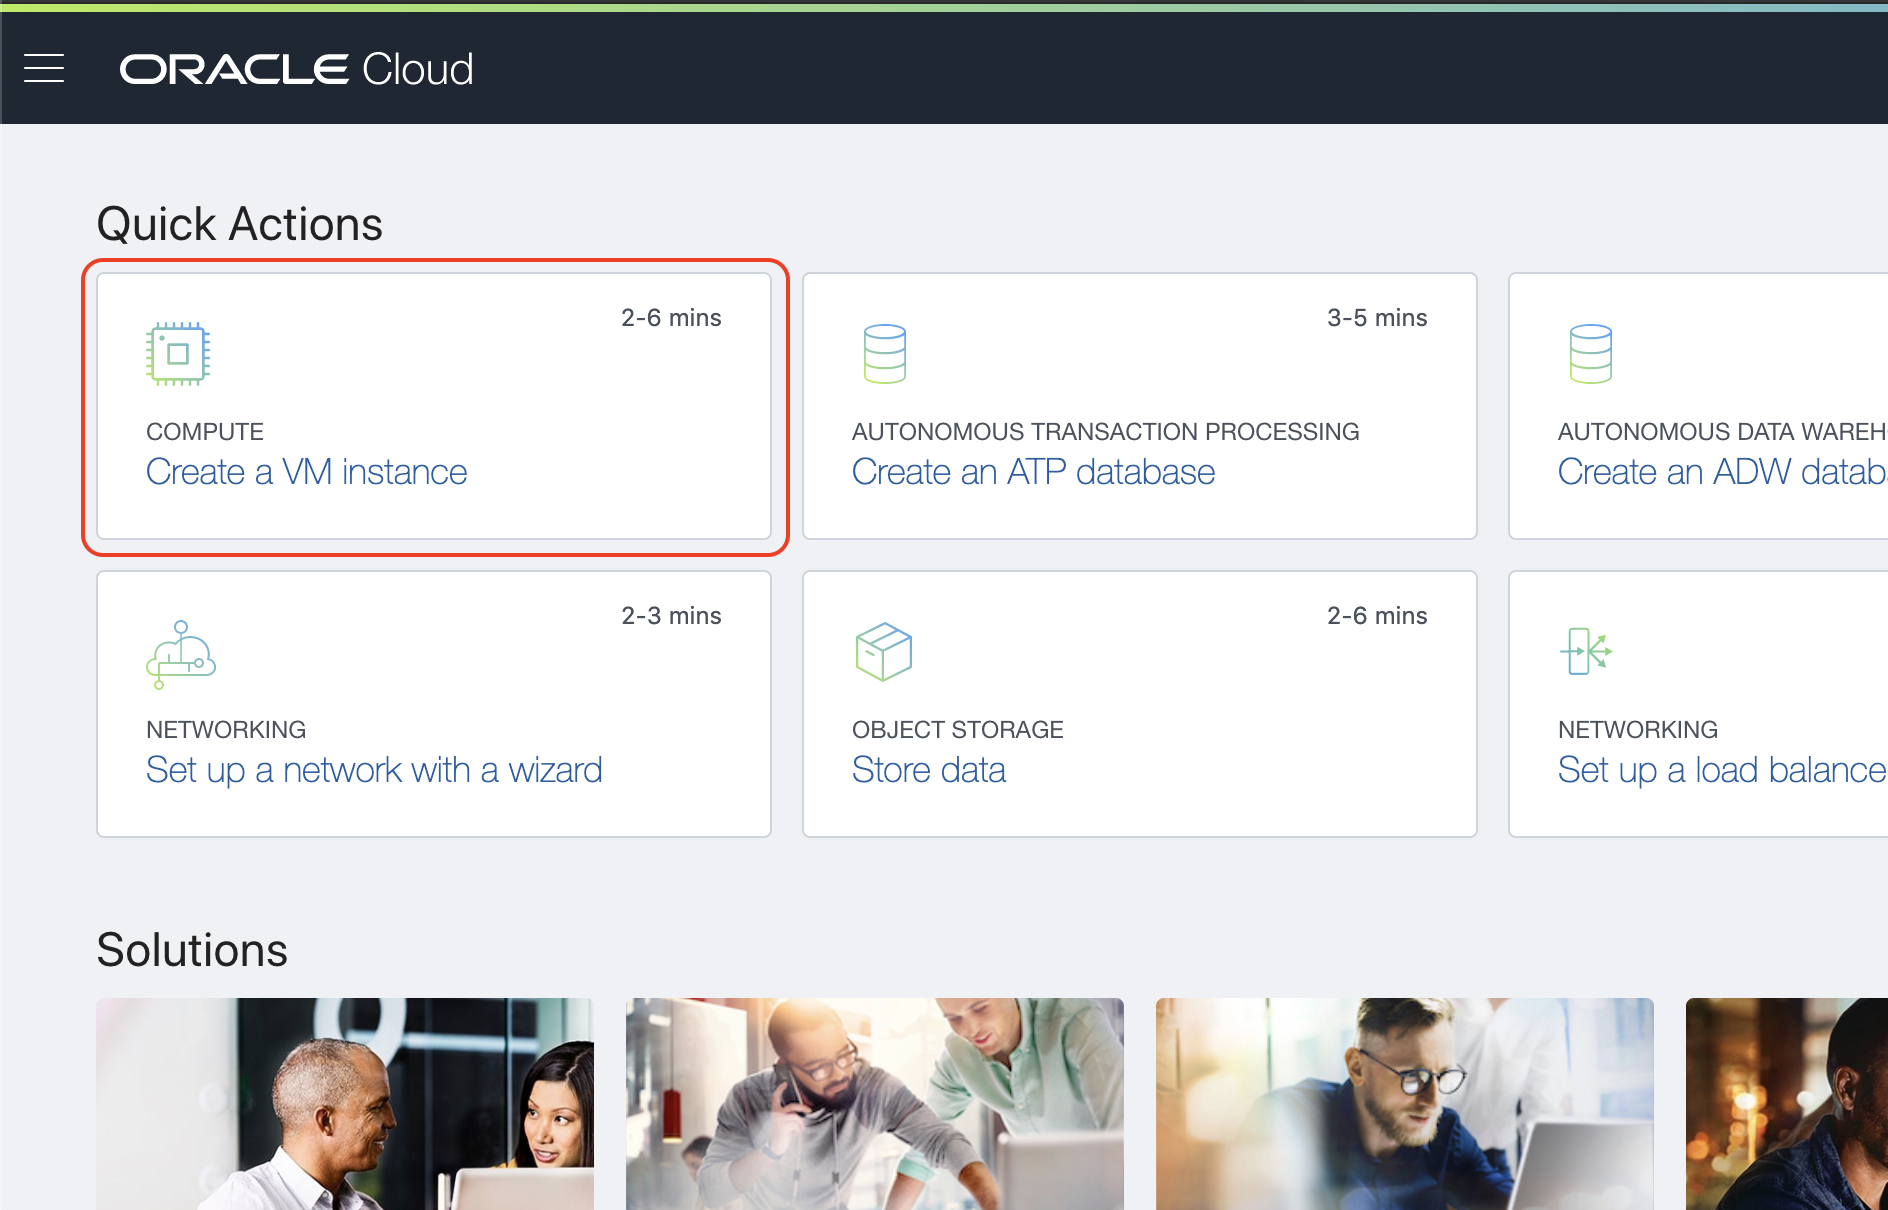Click NETWORKING label on the wizard card

point(226,730)
